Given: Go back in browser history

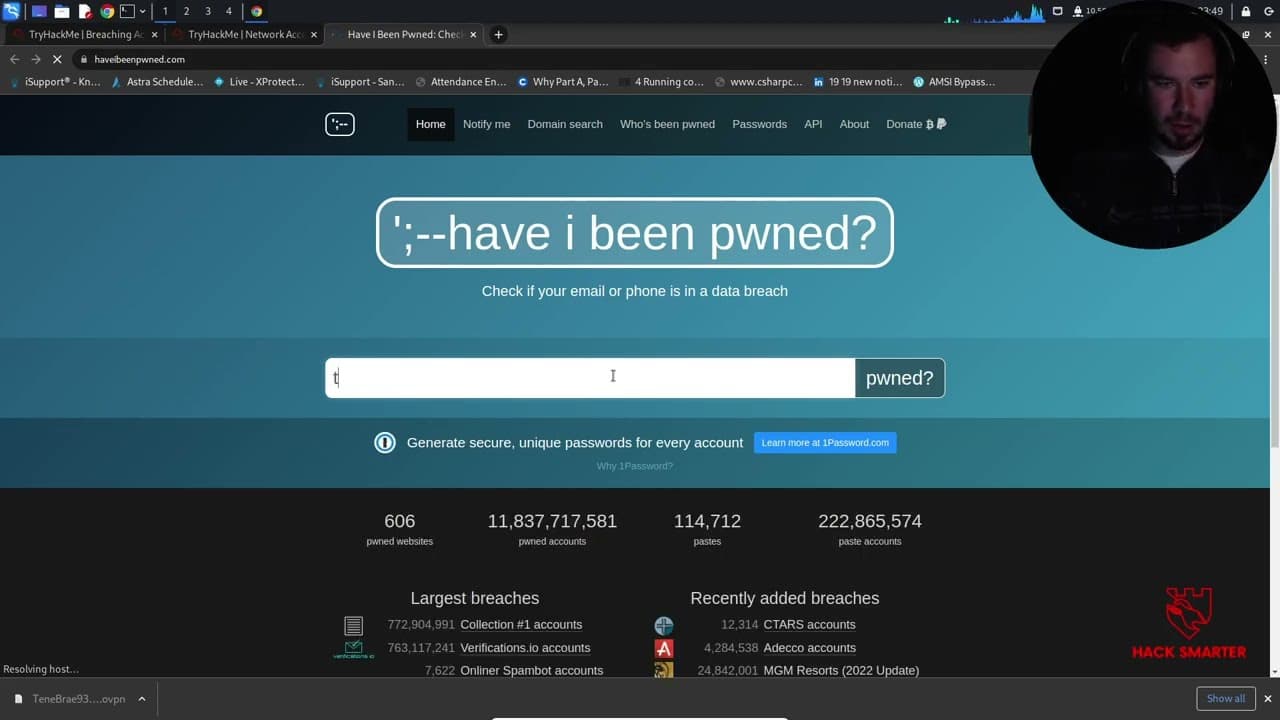Looking at the screenshot, I should [14, 59].
